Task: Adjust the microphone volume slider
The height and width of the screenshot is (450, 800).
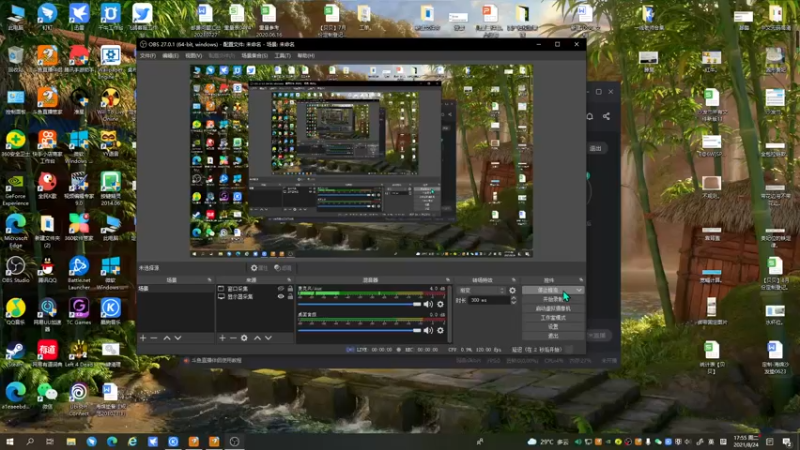Action: tap(359, 304)
